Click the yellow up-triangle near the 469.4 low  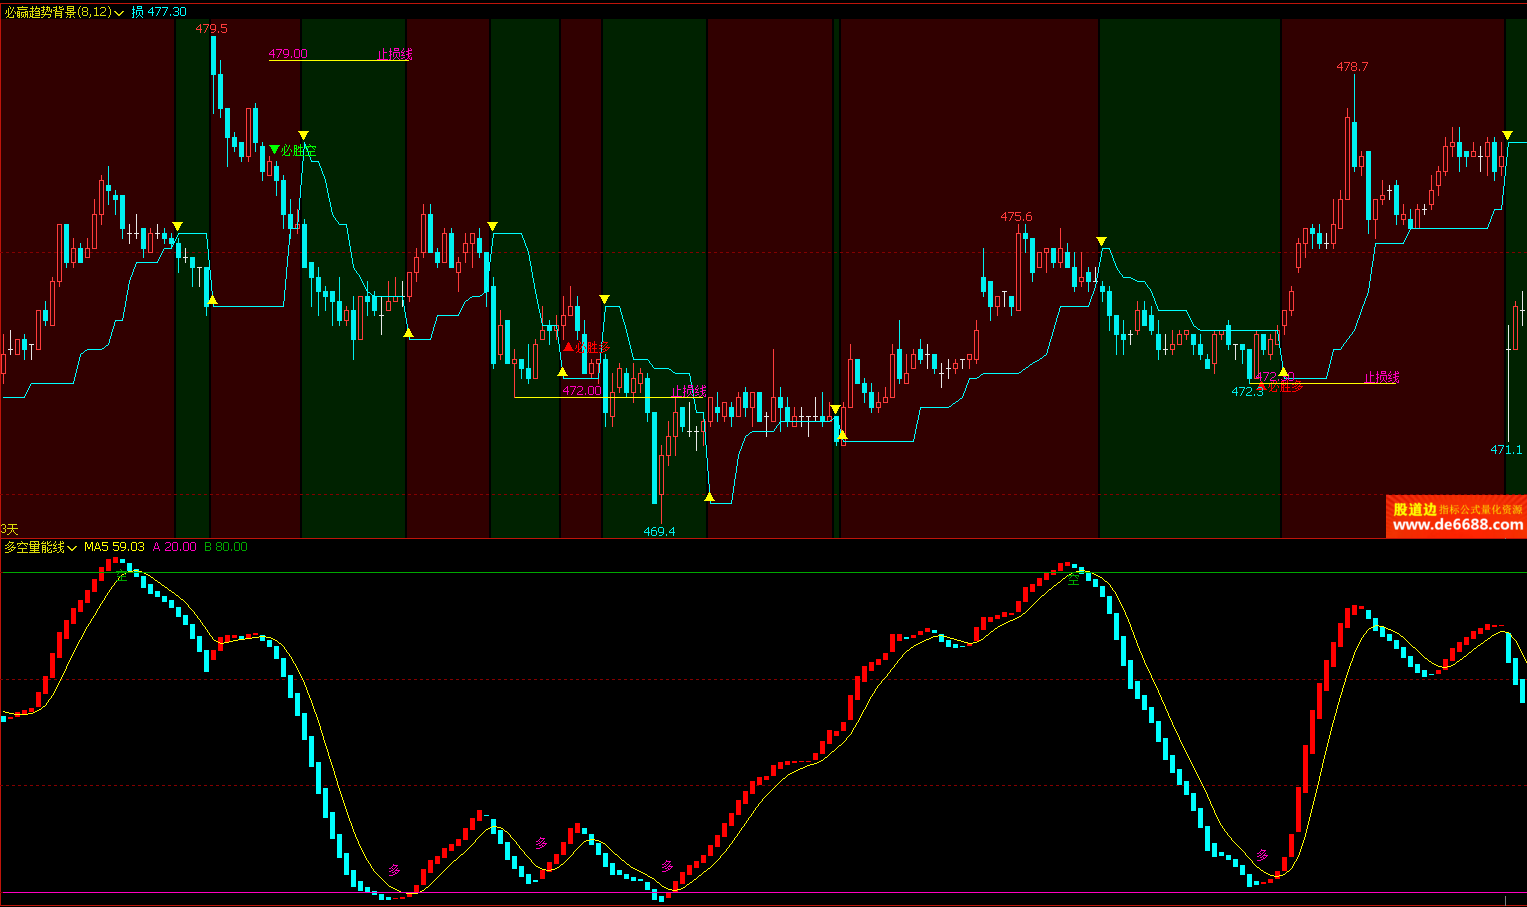coord(709,497)
